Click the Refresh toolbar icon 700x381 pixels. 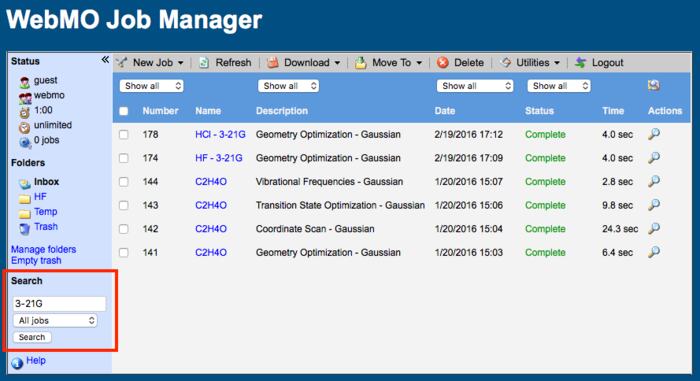tap(204, 63)
